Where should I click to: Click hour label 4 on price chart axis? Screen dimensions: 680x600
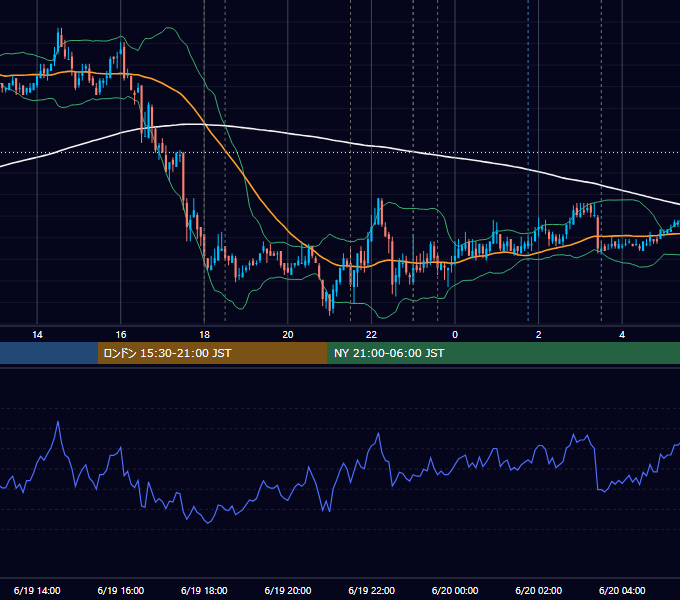click(622, 335)
